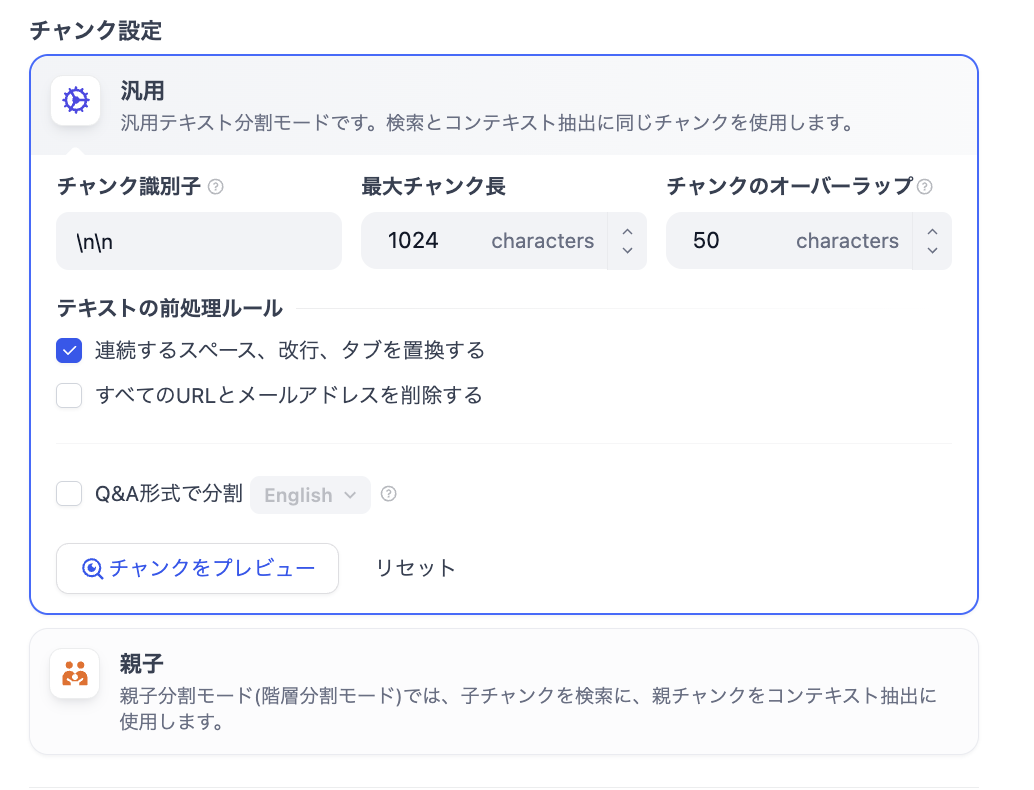Click help icon beside チャンクのオーバーラップ
This screenshot has height=790, width=1034.
[x=925, y=186]
